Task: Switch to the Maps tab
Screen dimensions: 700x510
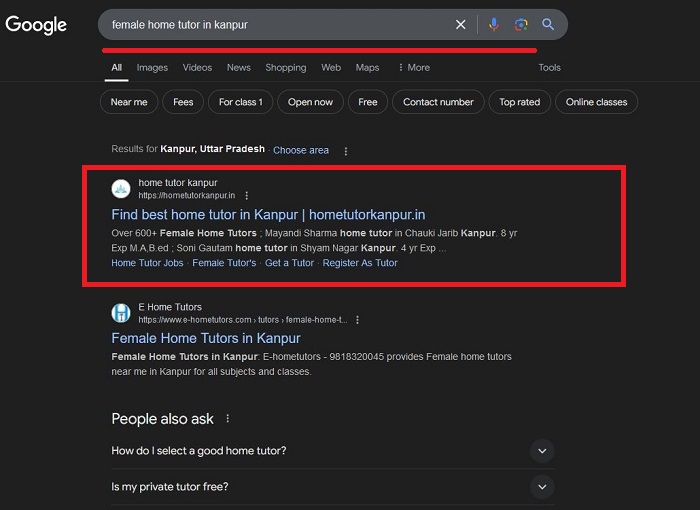Action: 367,67
